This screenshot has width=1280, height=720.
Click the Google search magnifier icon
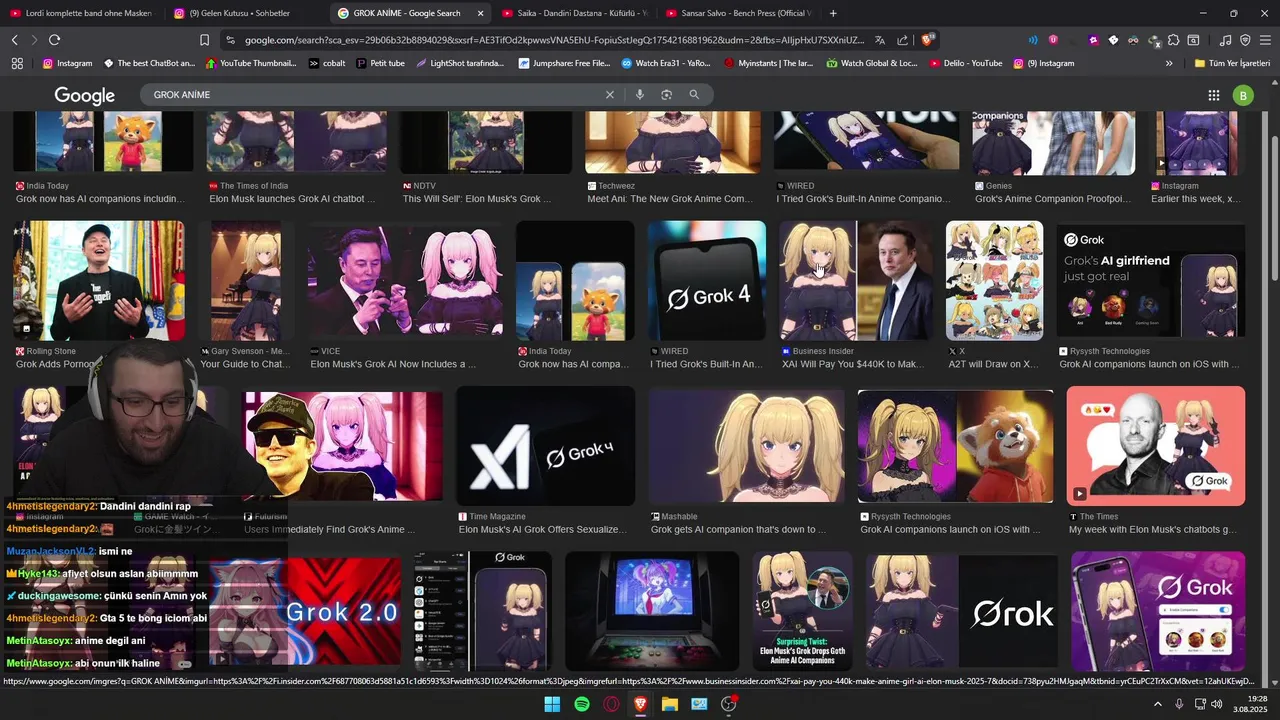pos(694,94)
